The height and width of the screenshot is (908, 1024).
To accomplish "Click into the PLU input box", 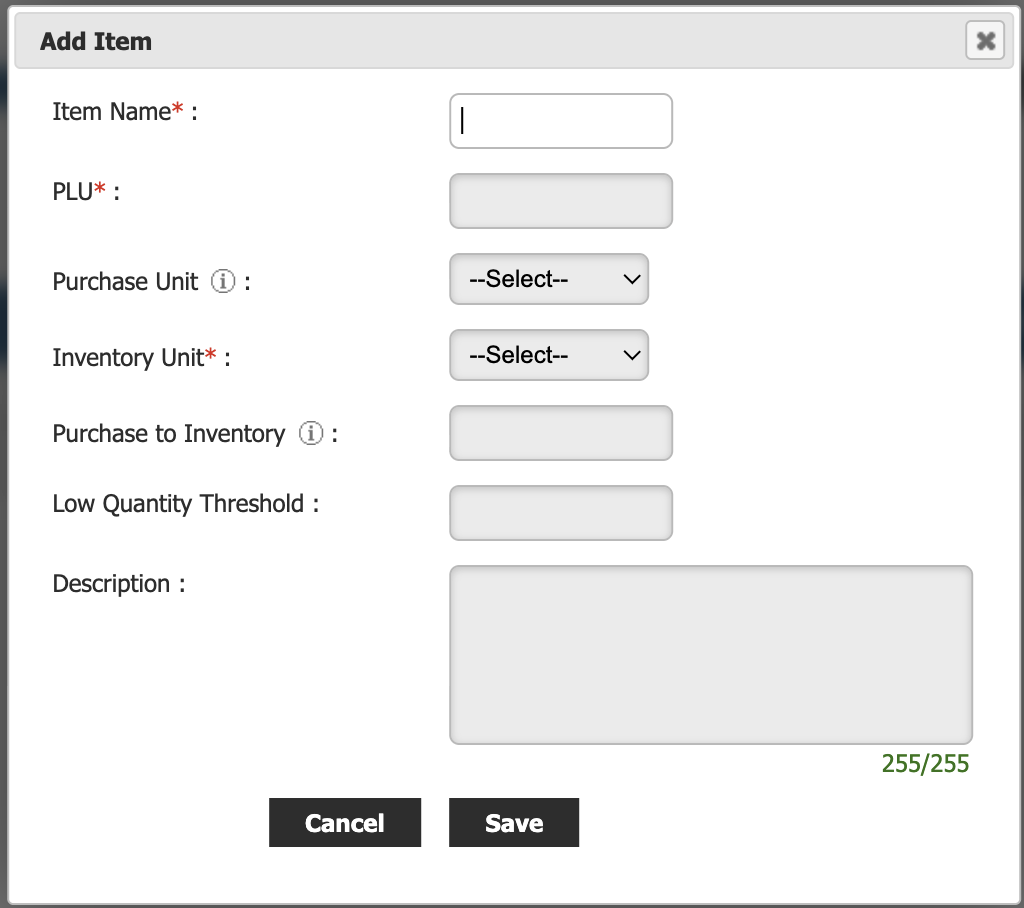I will [x=560, y=201].
